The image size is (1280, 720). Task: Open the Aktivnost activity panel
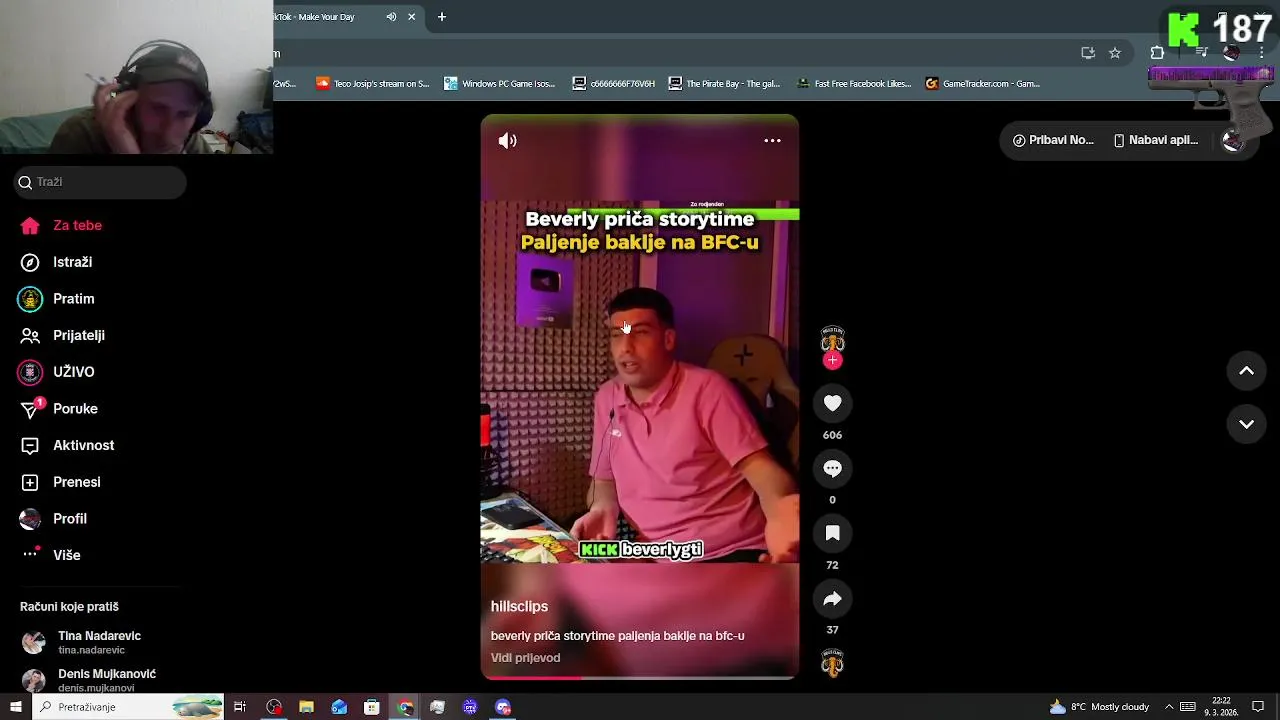tap(68, 445)
